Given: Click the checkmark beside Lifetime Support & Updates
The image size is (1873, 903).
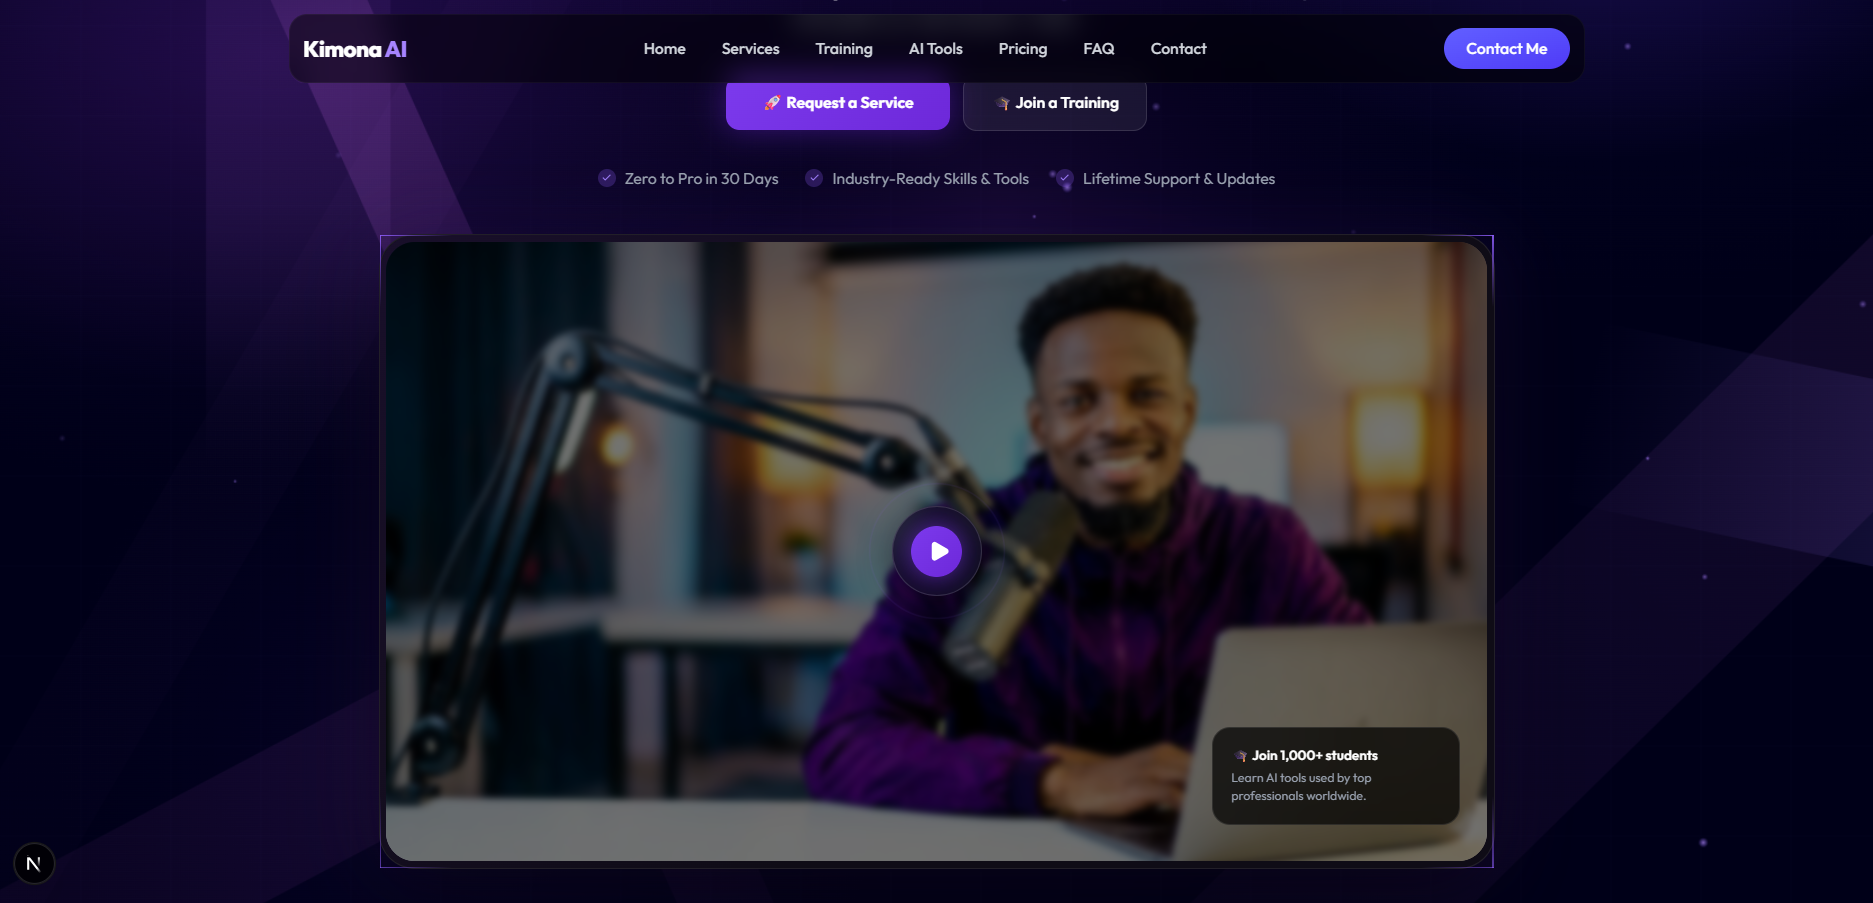Looking at the screenshot, I should coord(1065,178).
